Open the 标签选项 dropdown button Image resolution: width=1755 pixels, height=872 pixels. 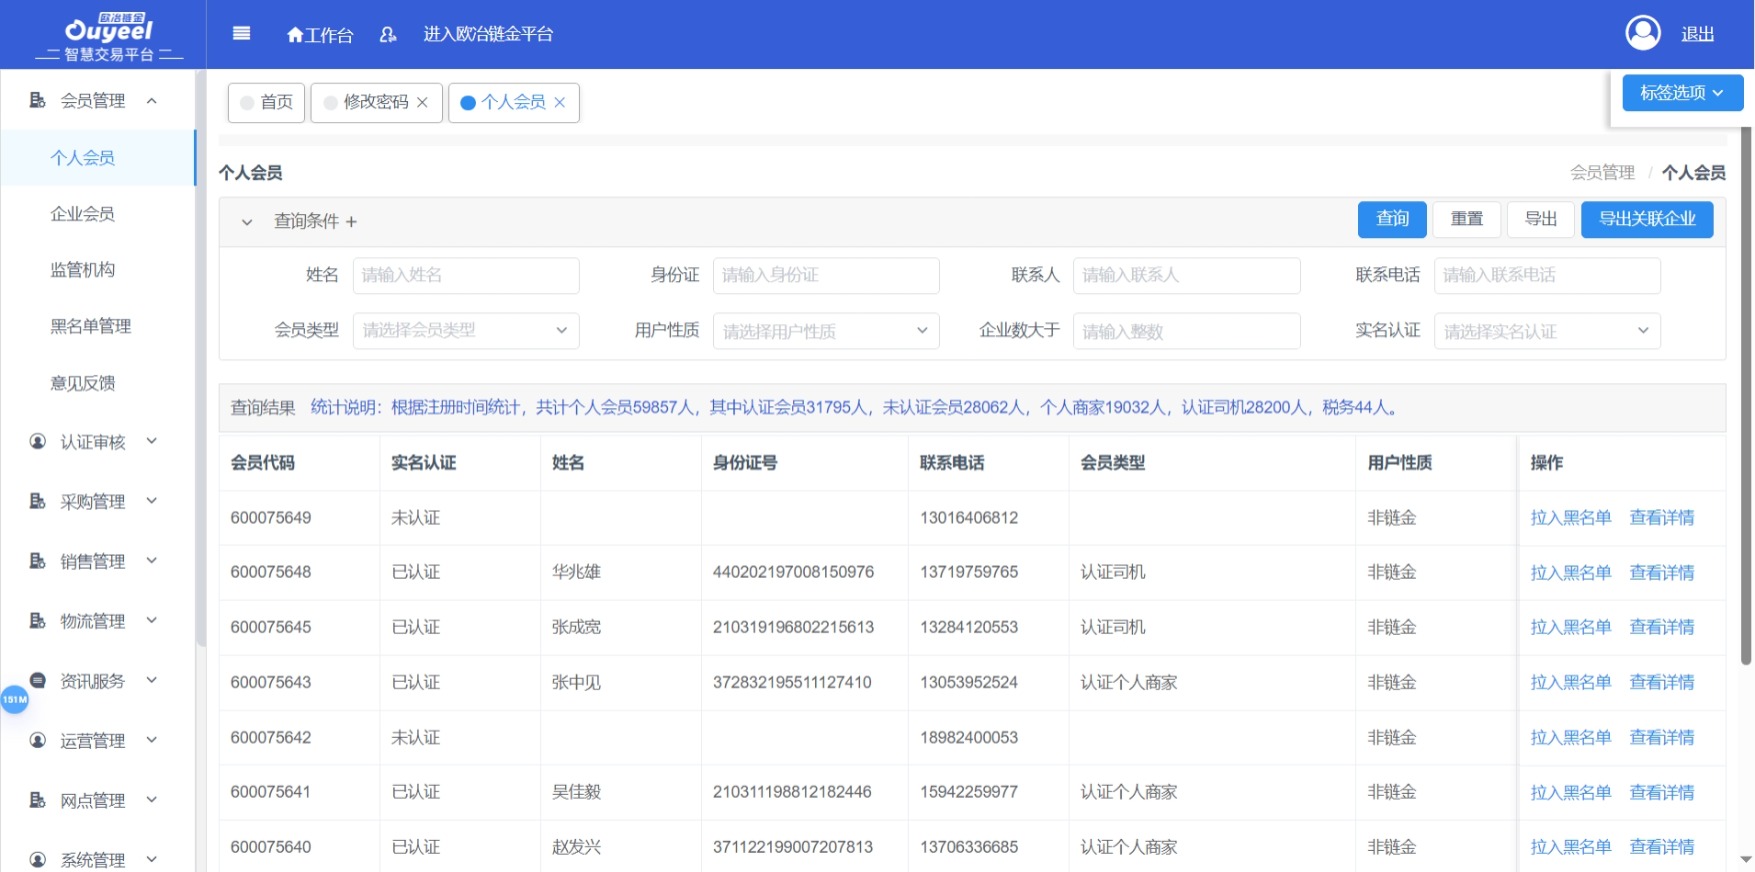tap(1683, 93)
